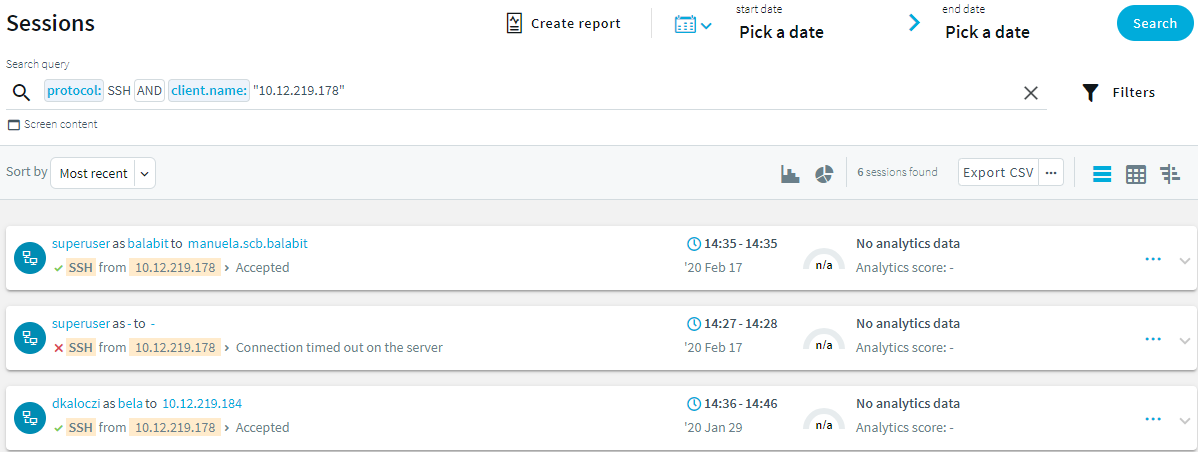Click the bar chart timeline icon
Viewport: 1198px width, 452px height.
tap(790, 174)
